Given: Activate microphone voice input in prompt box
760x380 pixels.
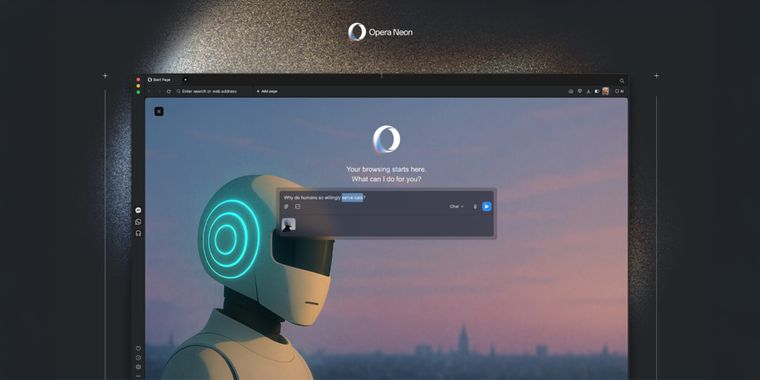Looking at the screenshot, I should pyautogui.click(x=475, y=206).
